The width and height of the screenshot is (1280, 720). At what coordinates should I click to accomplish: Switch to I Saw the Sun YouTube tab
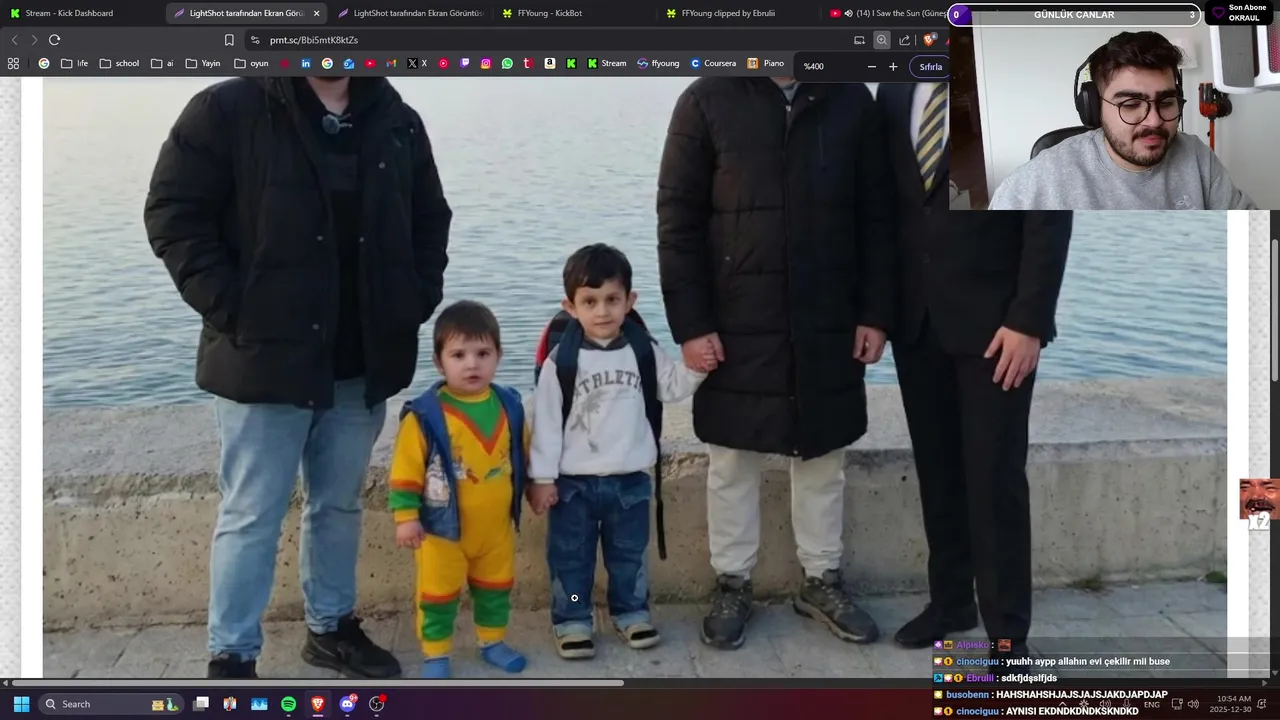885,13
